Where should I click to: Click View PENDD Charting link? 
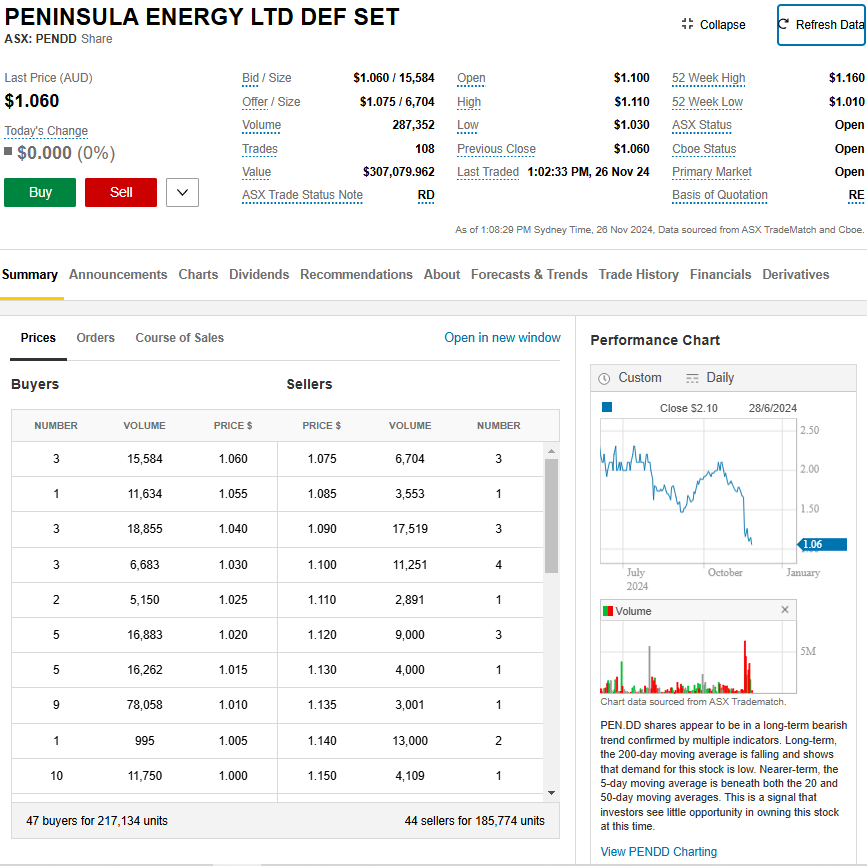point(659,852)
